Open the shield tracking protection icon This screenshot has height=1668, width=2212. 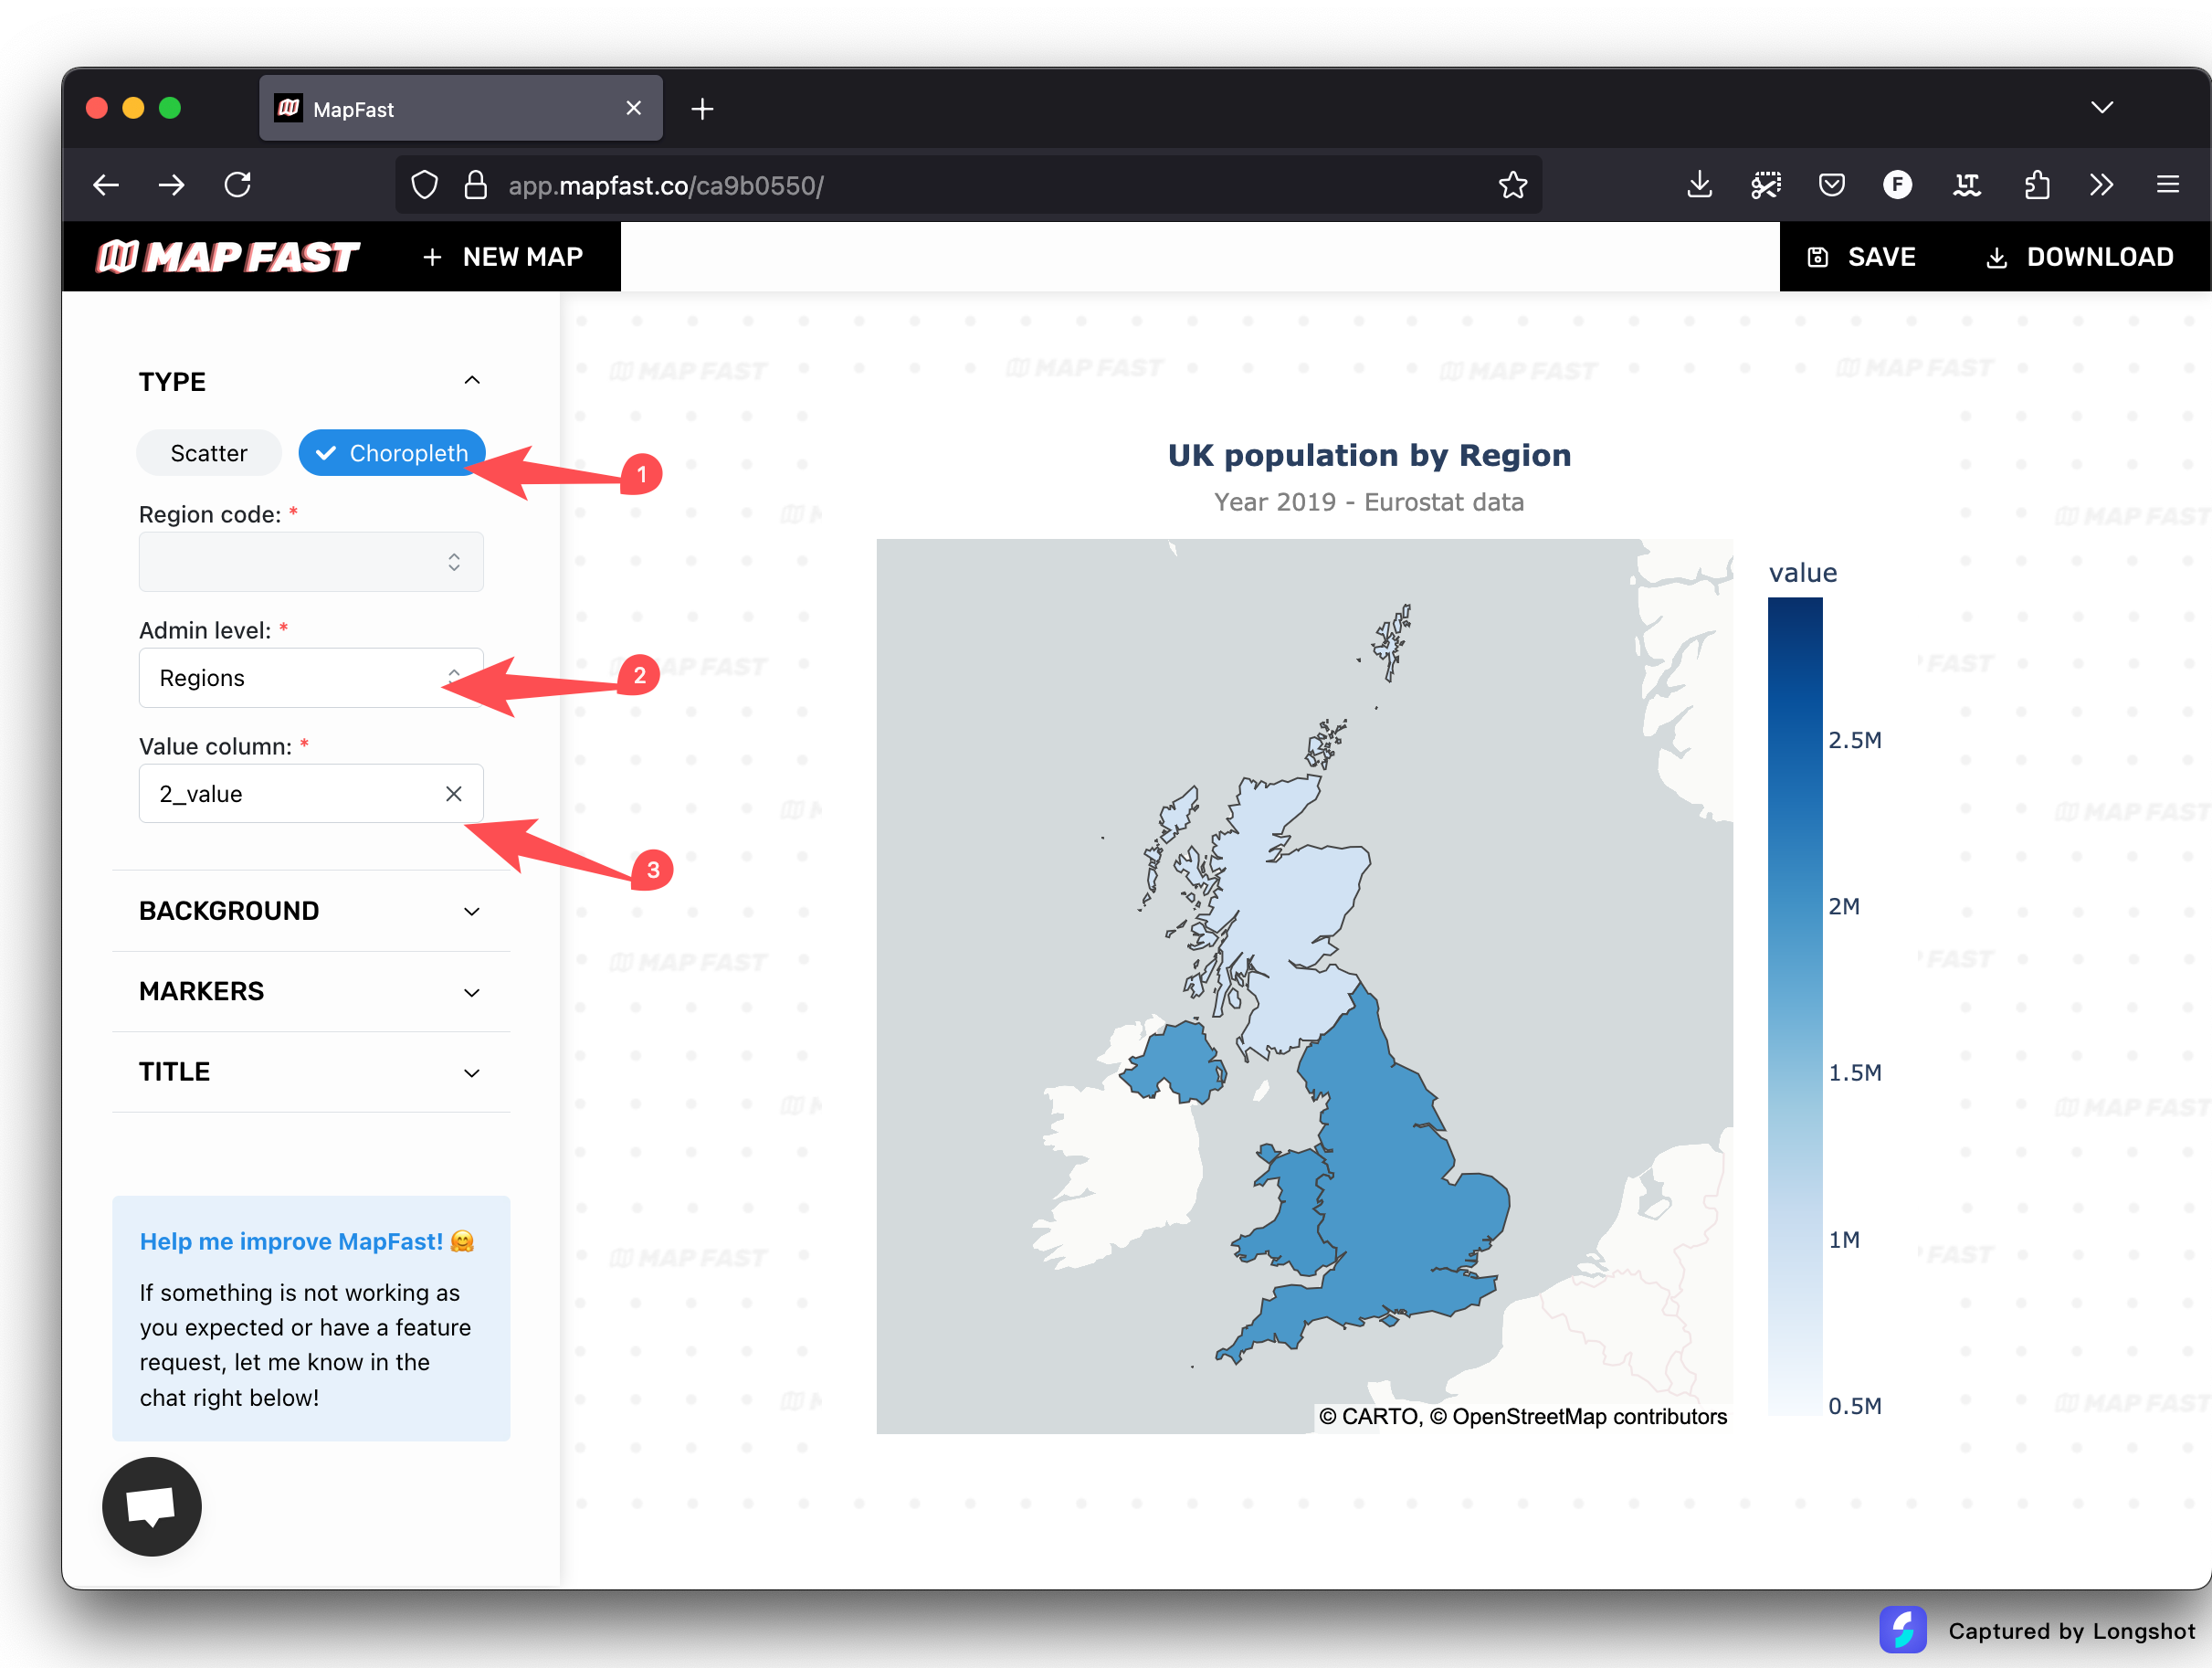[425, 185]
